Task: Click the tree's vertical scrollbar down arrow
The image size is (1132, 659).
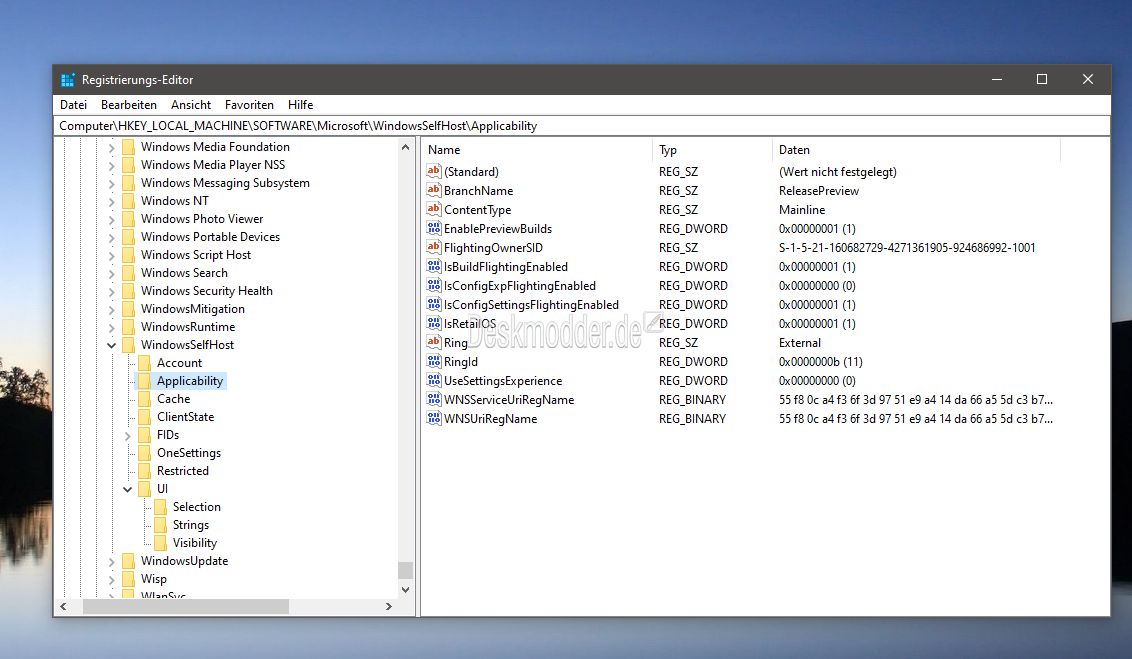Action: 406,590
